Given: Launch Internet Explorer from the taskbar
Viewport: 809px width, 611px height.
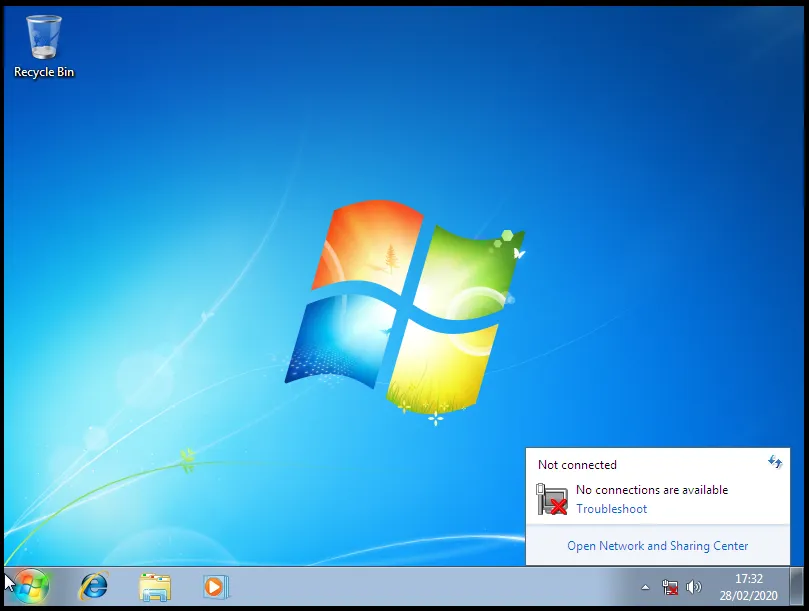Looking at the screenshot, I should pyautogui.click(x=94, y=588).
